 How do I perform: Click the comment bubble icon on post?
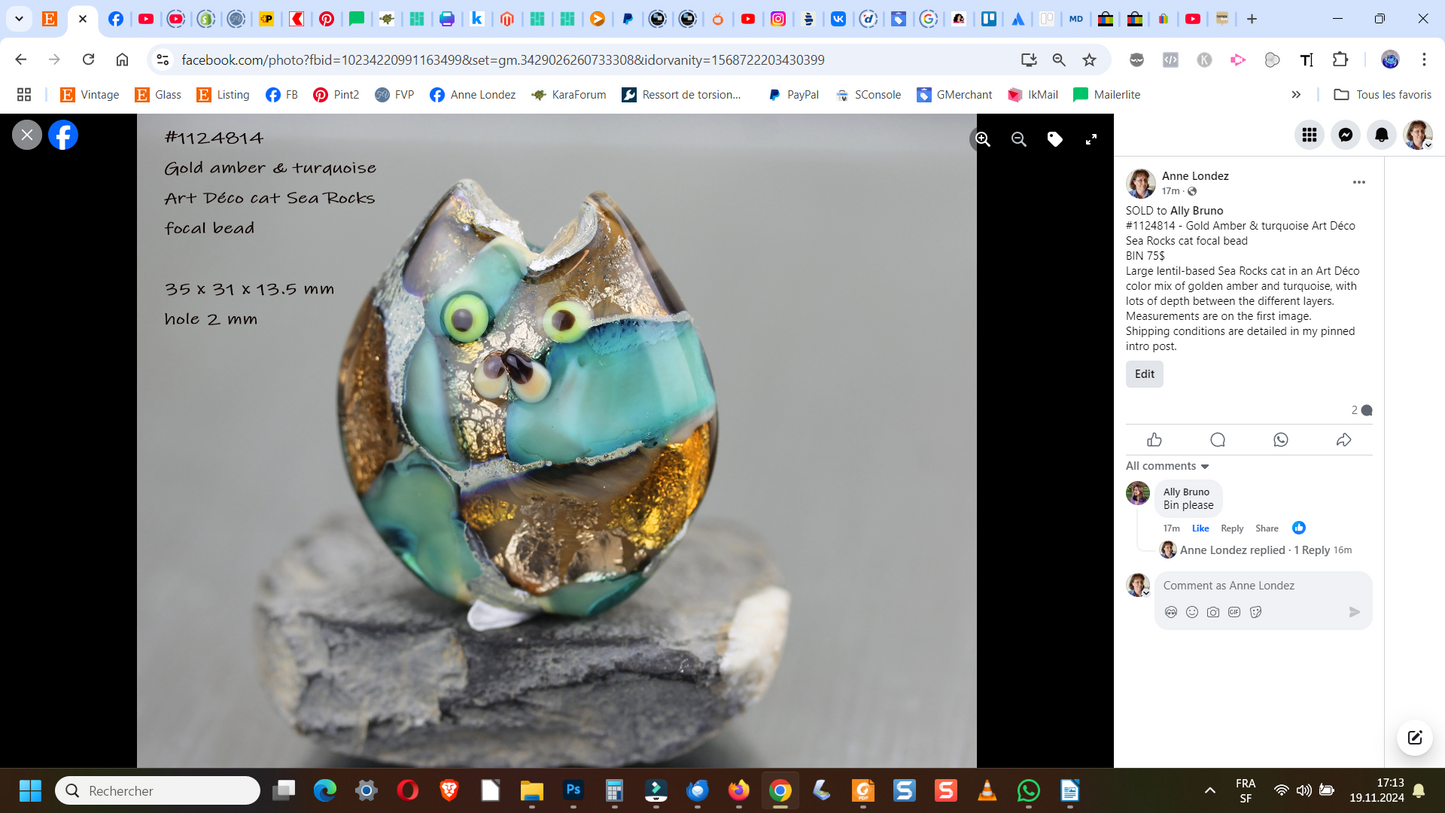(1218, 440)
